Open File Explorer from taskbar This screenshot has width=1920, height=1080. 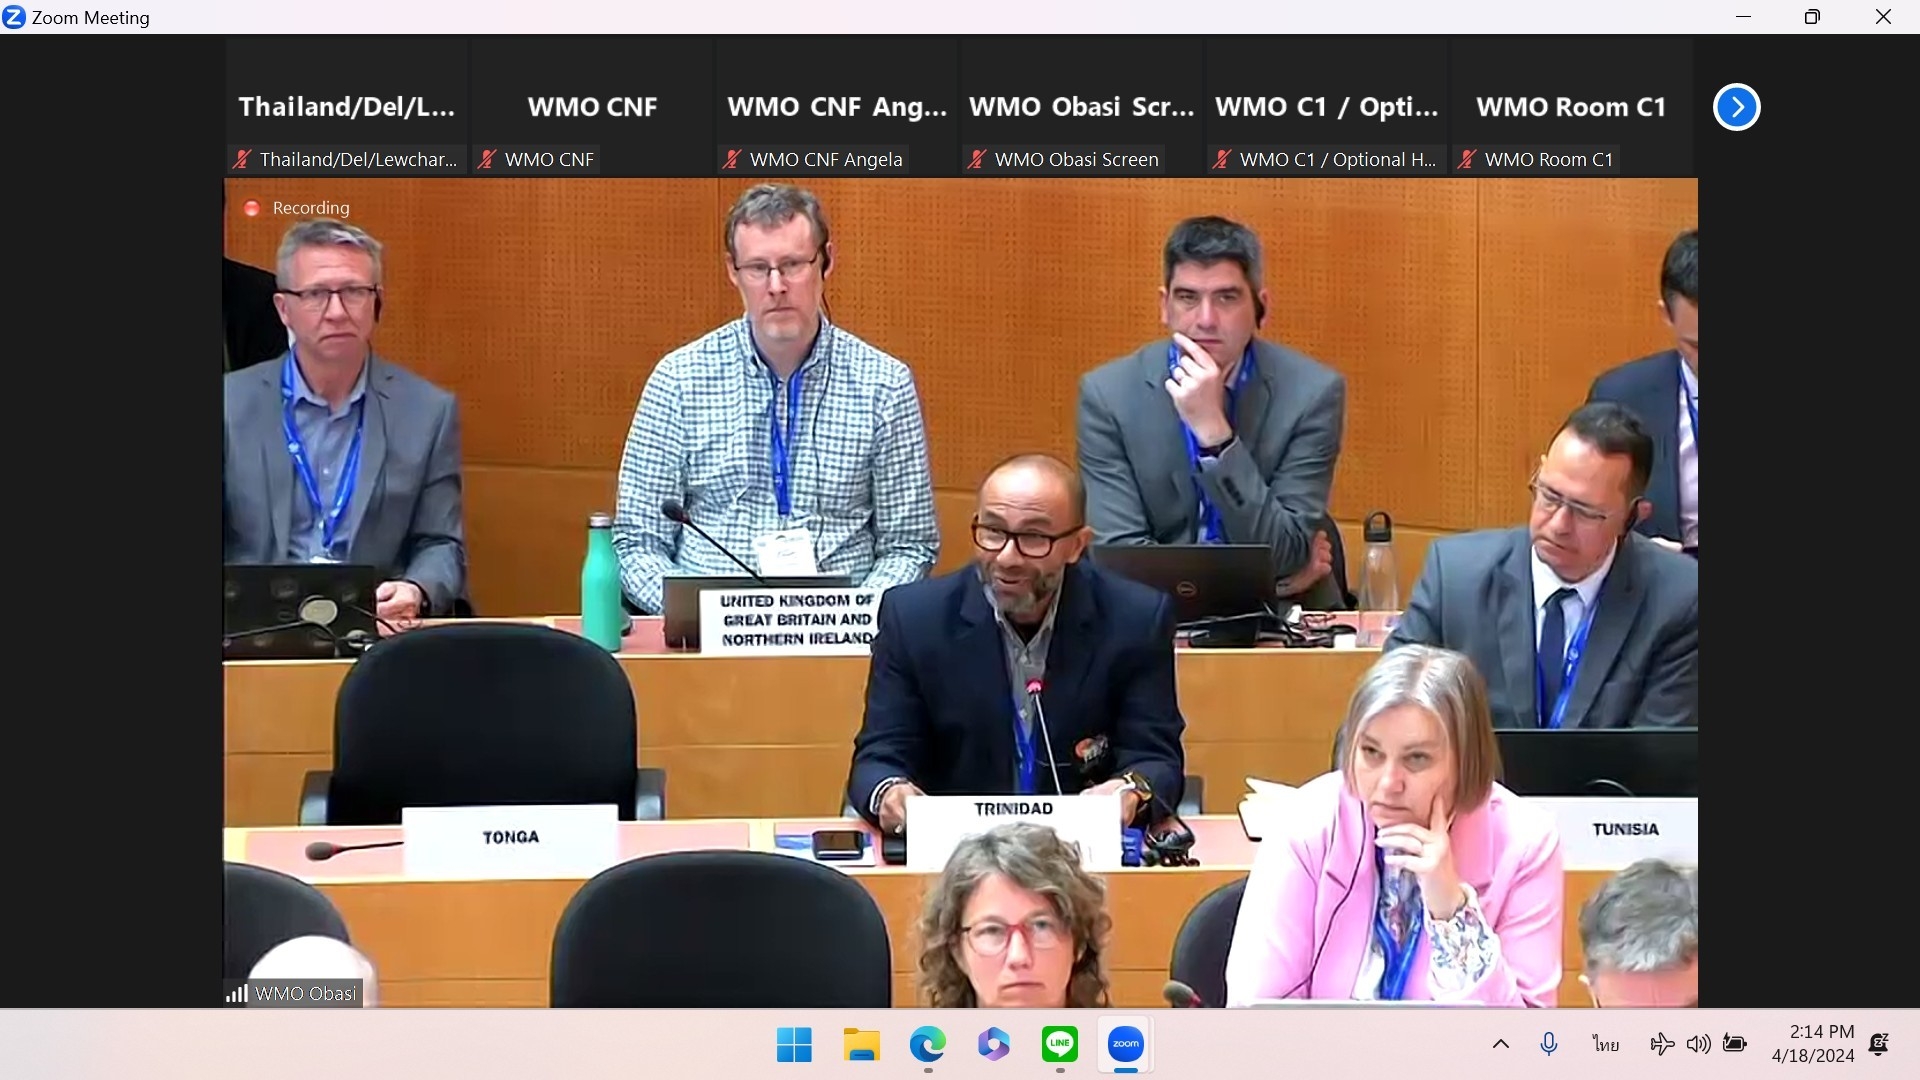tap(861, 1045)
